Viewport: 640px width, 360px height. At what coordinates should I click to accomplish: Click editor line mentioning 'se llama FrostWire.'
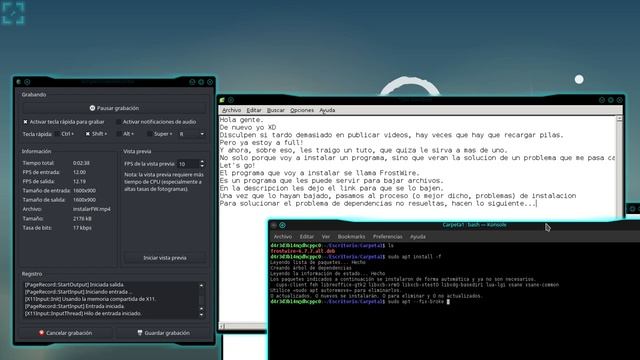[320, 173]
